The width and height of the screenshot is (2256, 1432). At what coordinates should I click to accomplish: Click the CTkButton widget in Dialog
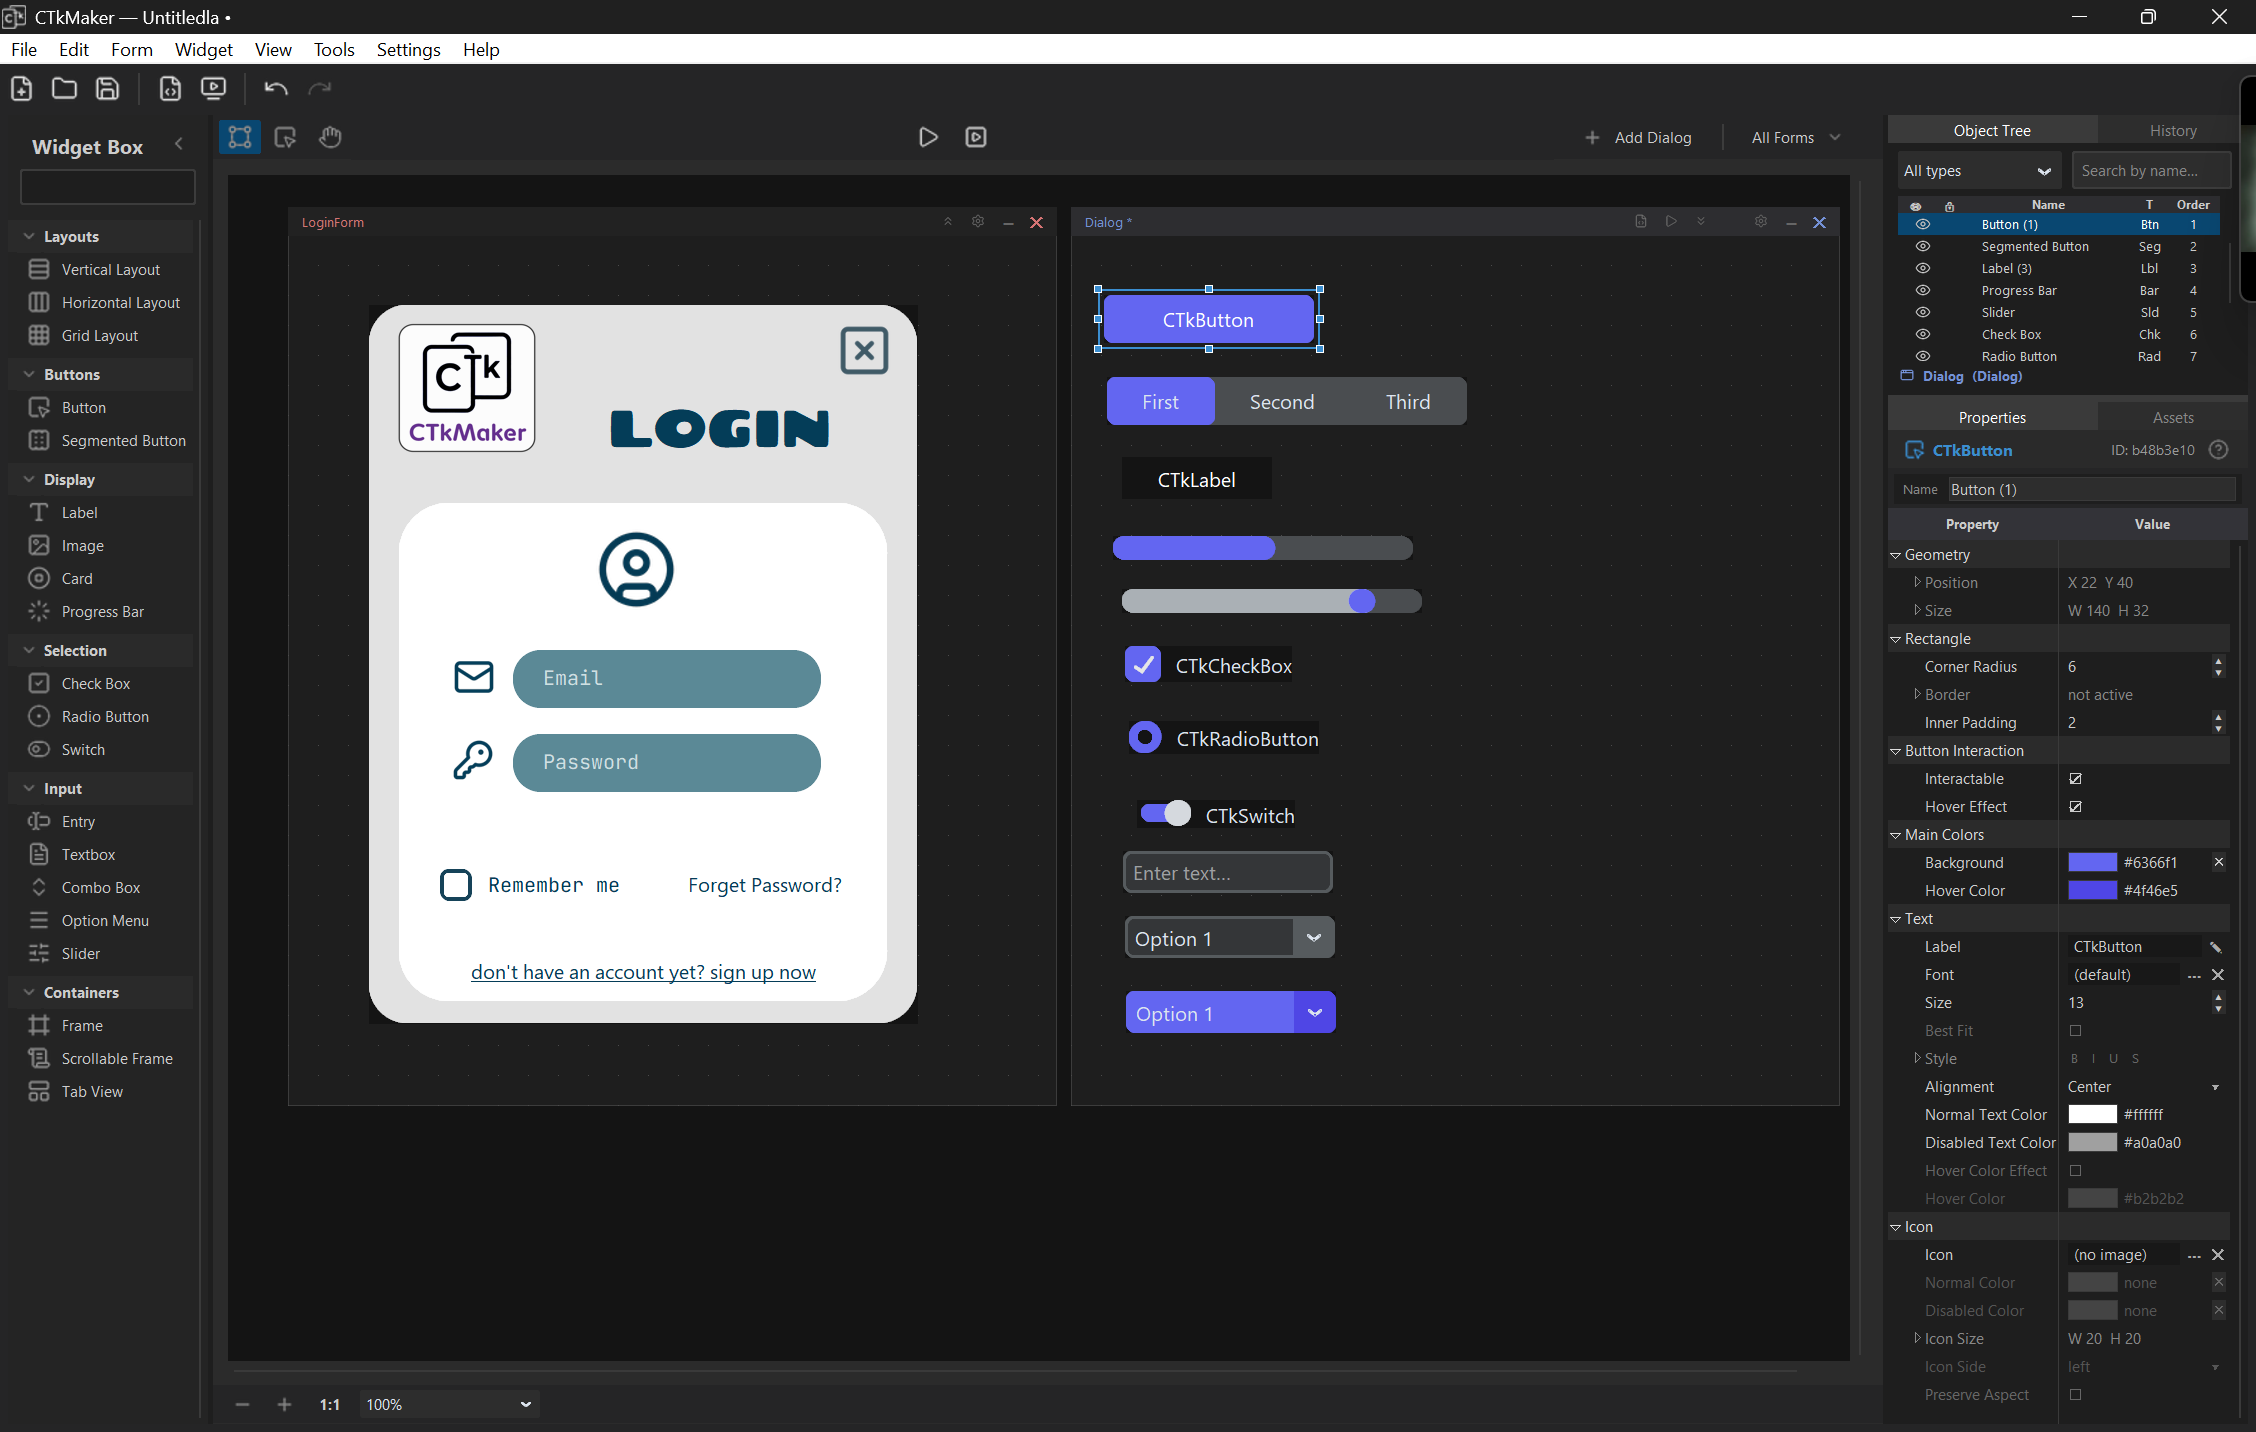coord(1208,320)
